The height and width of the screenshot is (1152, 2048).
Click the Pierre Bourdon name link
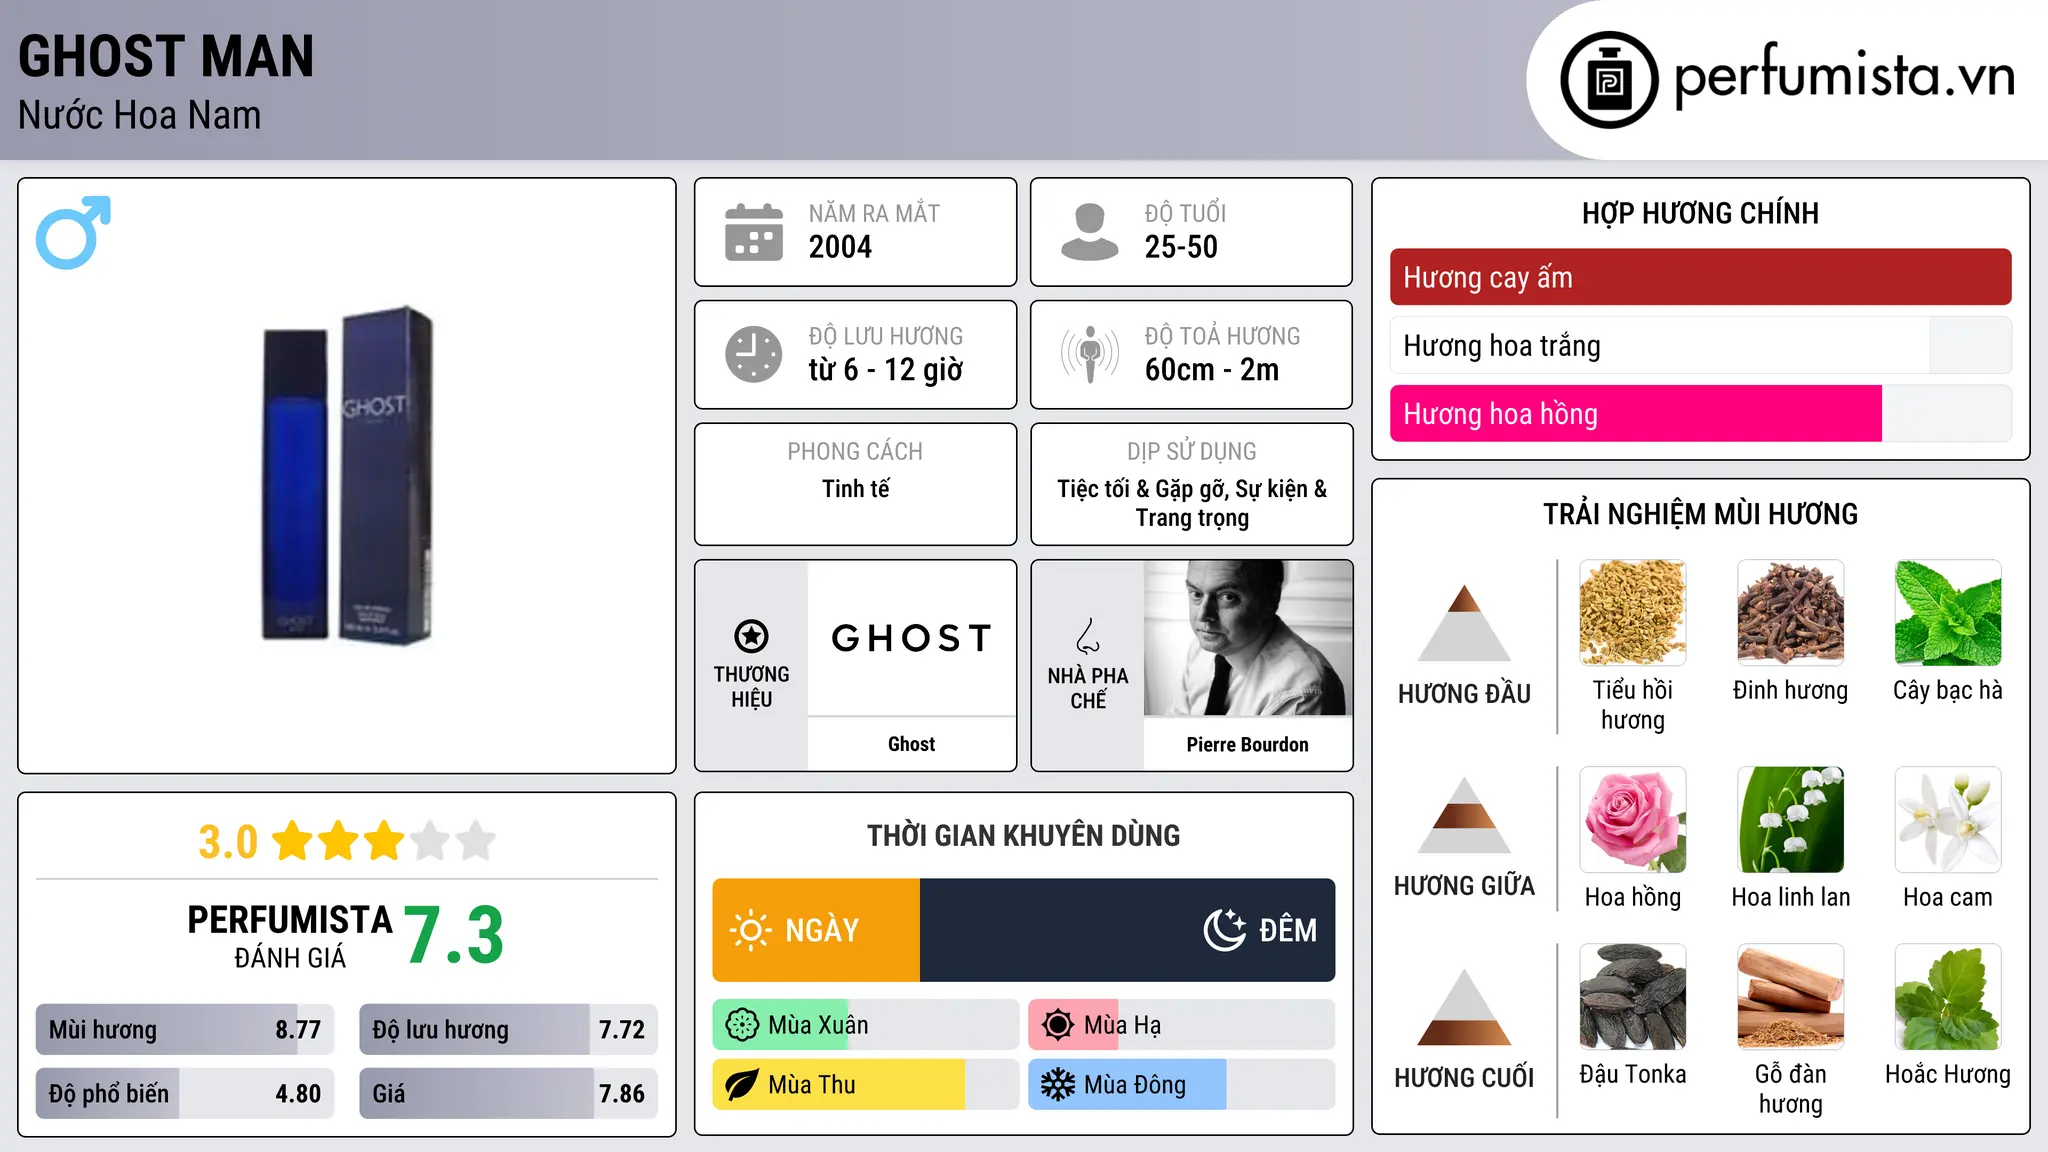click(1248, 744)
